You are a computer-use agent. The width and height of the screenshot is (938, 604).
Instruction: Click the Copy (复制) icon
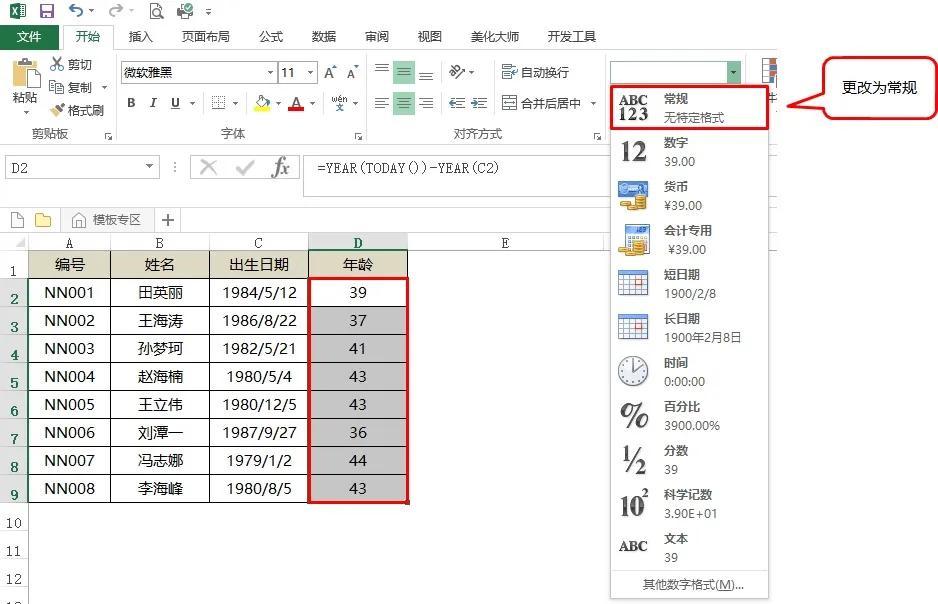[57, 87]
